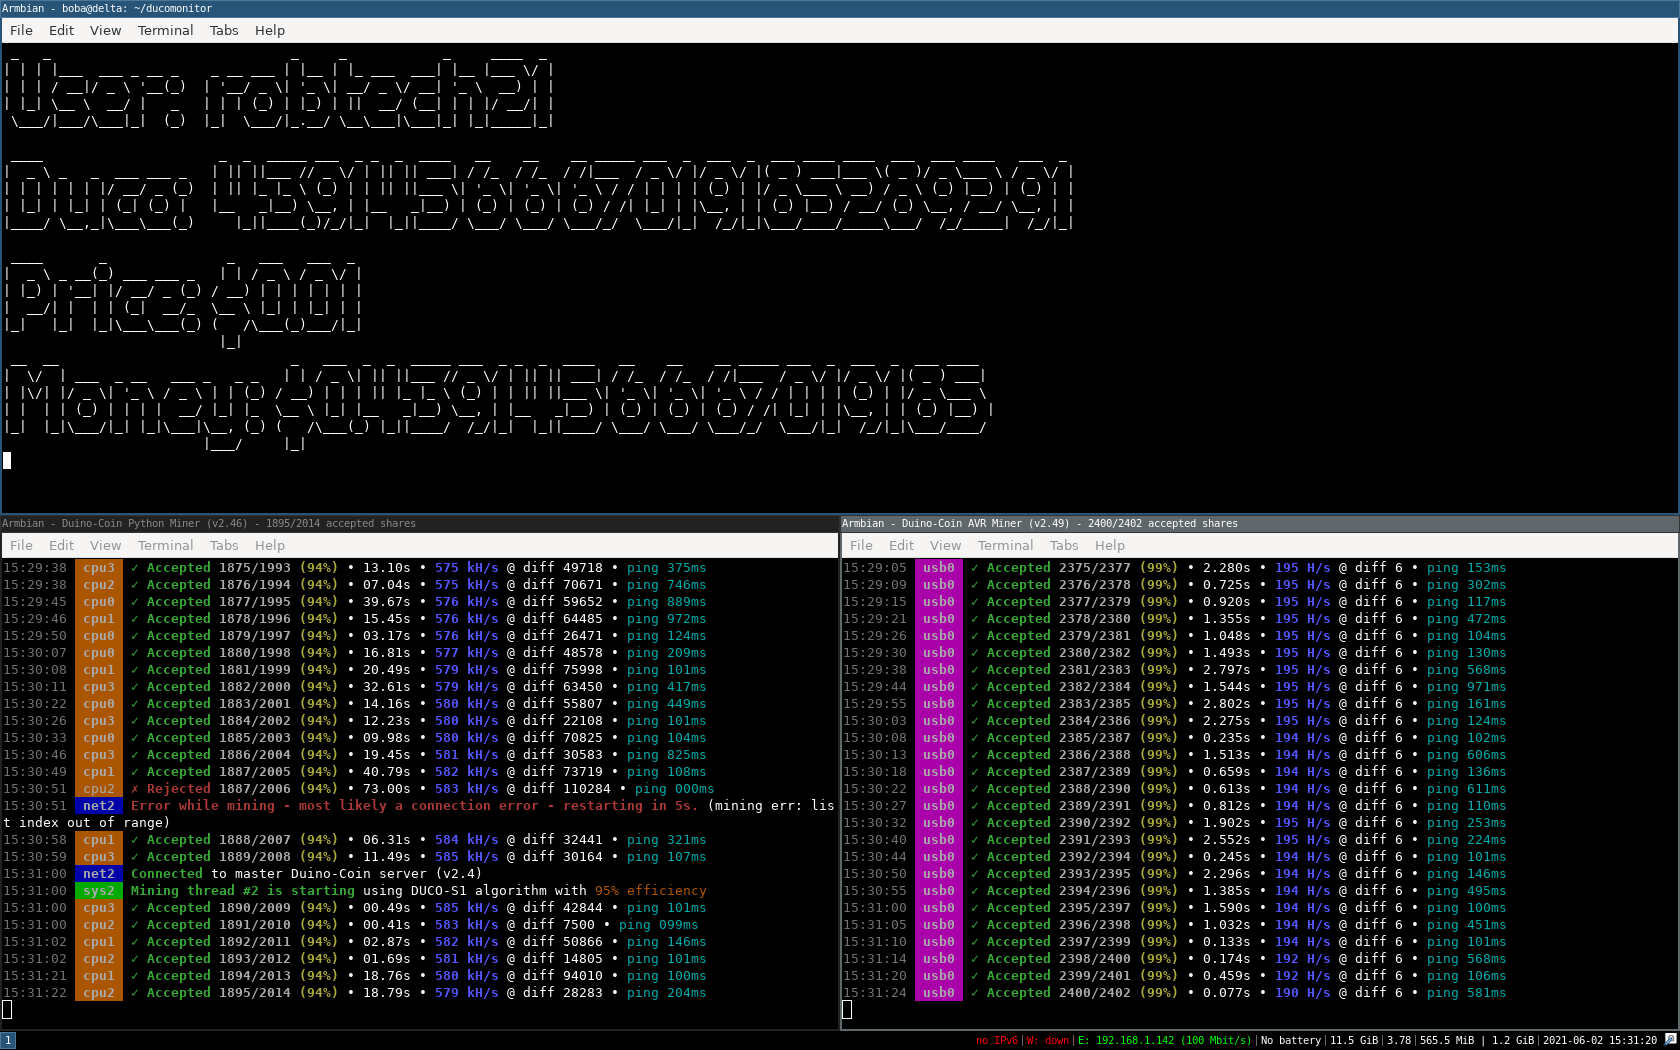Focus ducomonitor window title bar
This screenshot has height=1050, width=1680.
pos(840,8)
